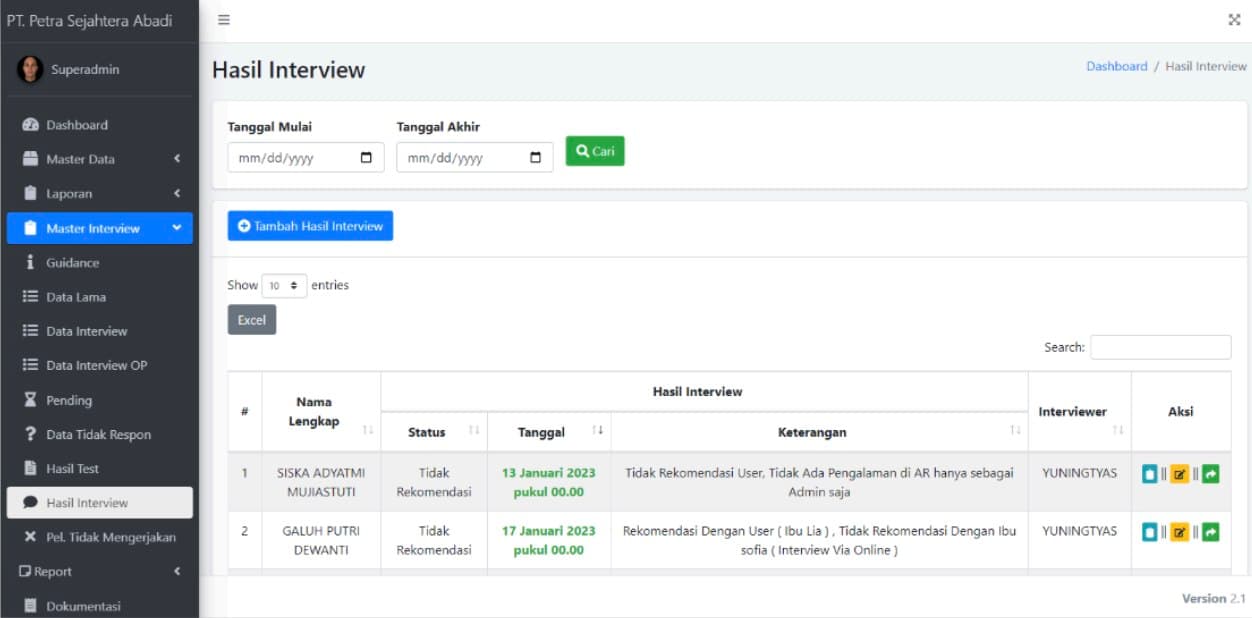Open Pel. Tidak Mengerjakan in the sidebar
Screen dimensions: 1252x618
[100, 537]
